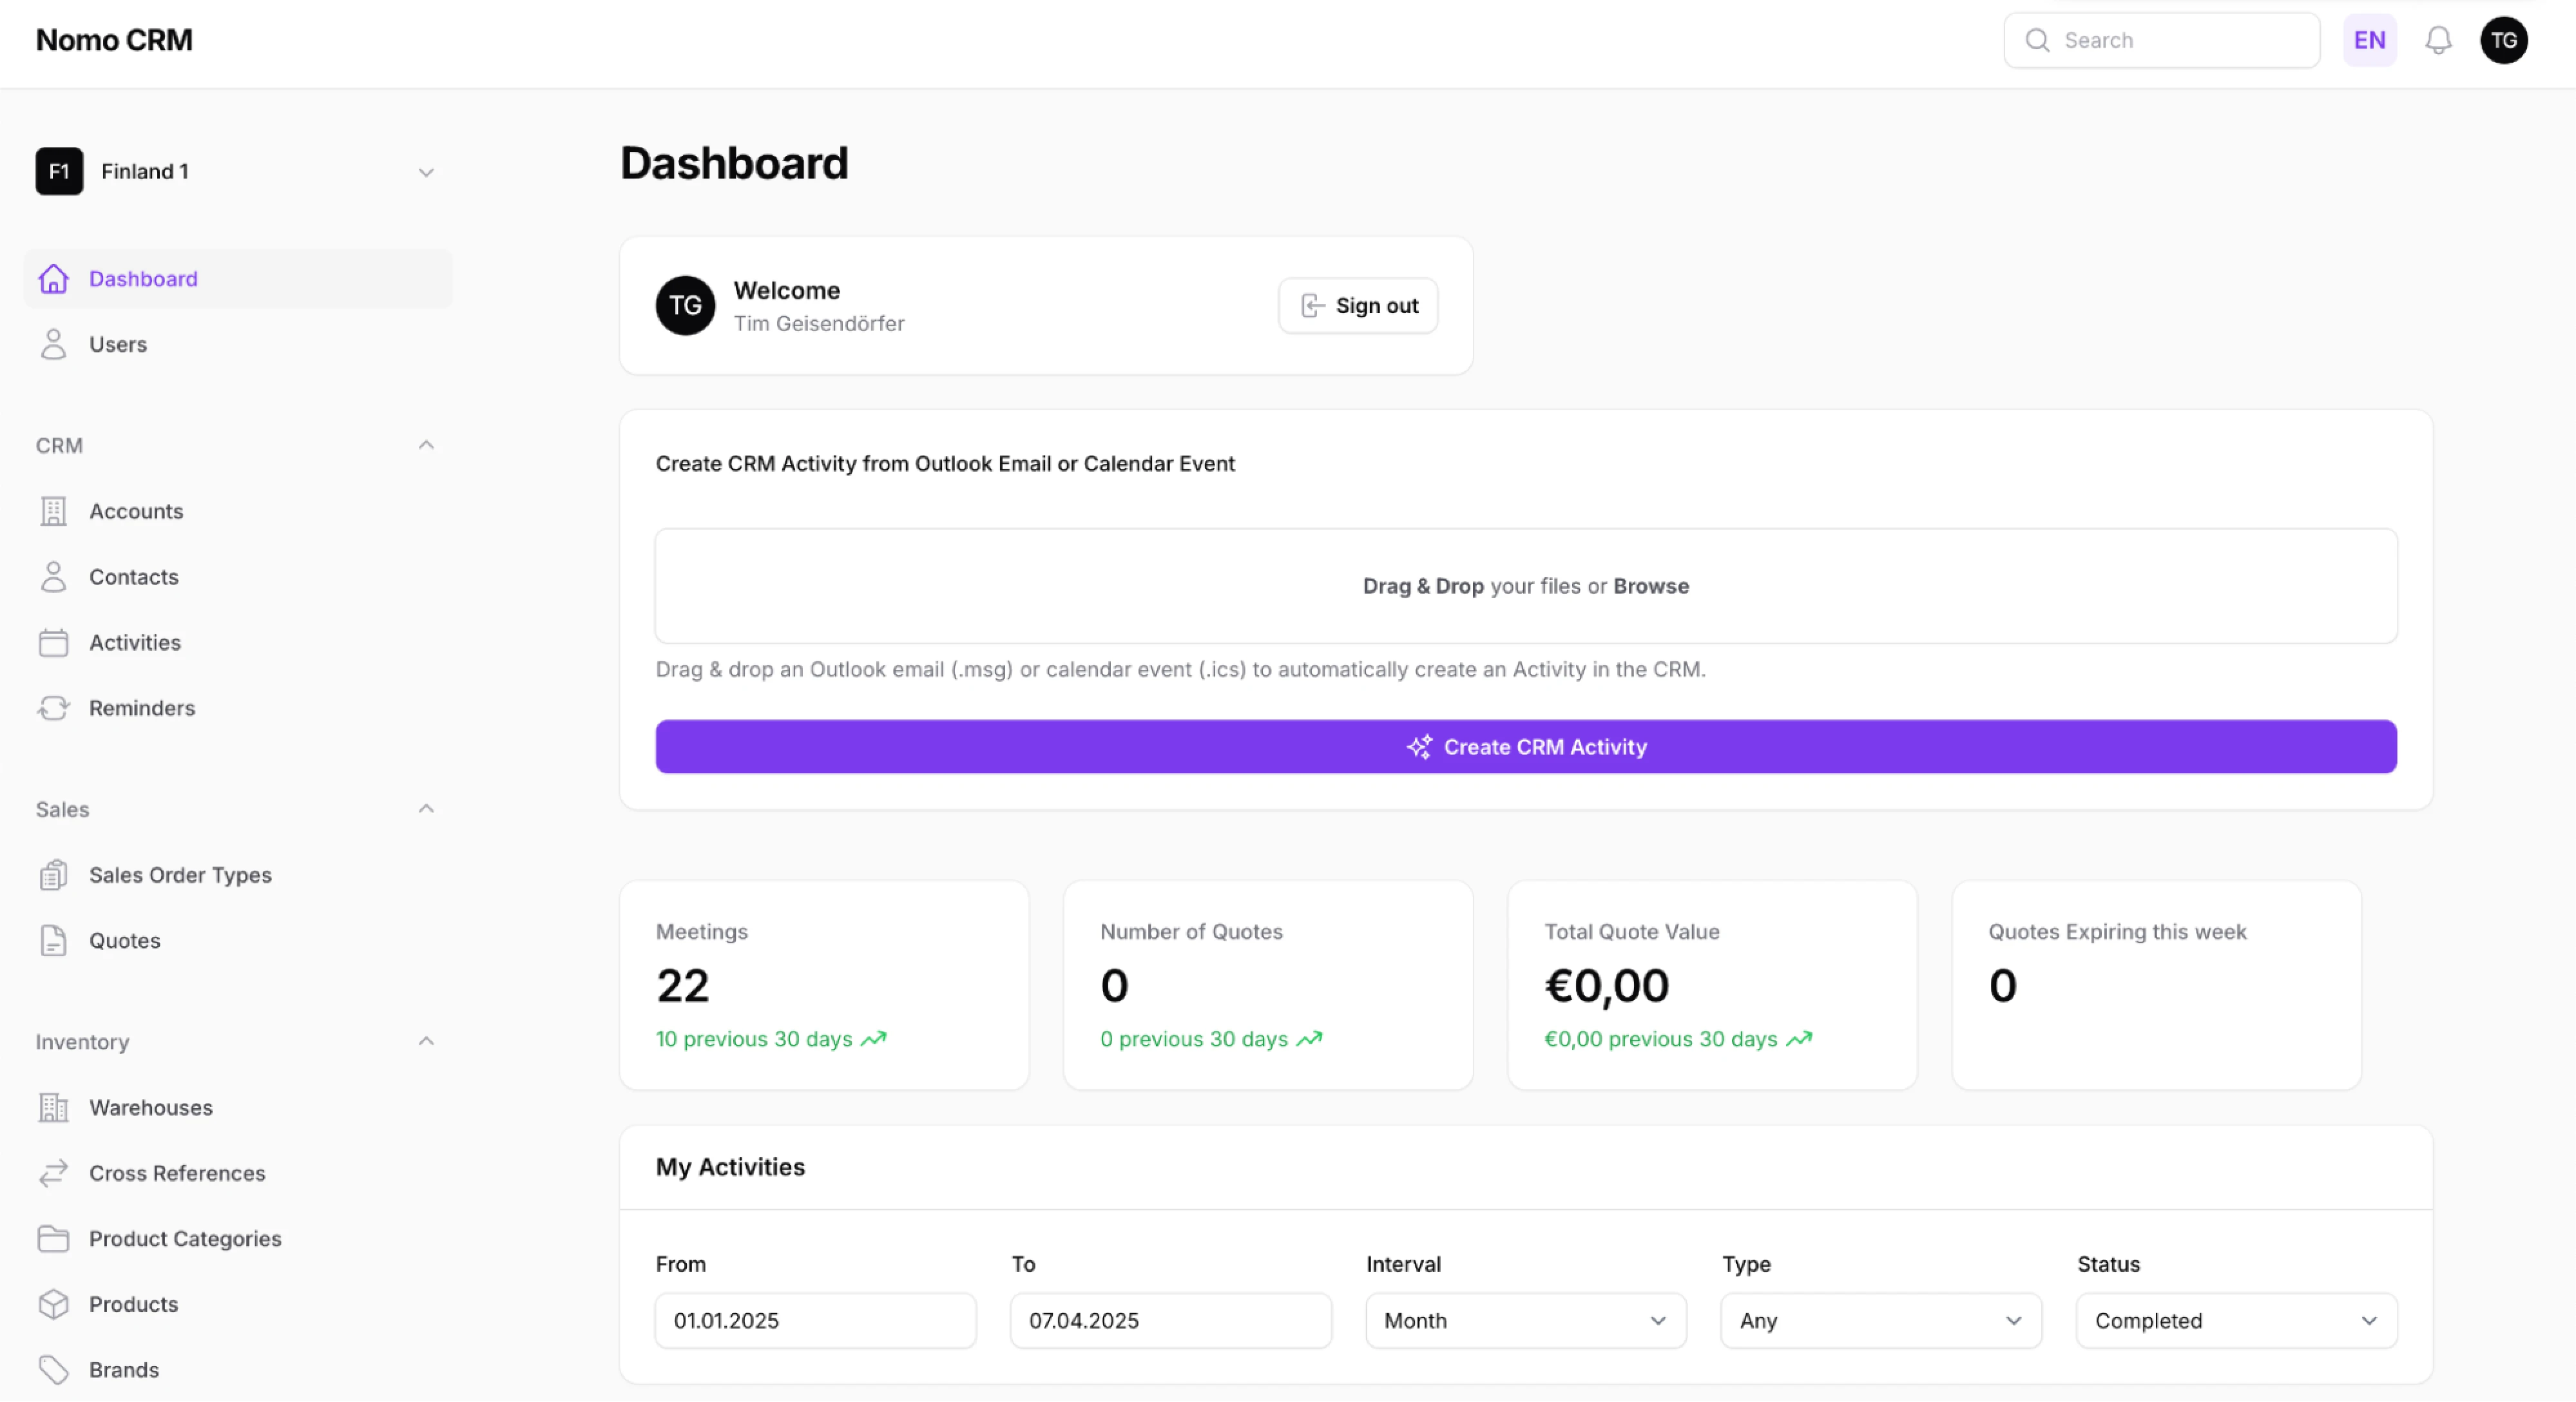Click the notification bell icon
This screenshot has width=2576, height=1402.
(2438, 40)
